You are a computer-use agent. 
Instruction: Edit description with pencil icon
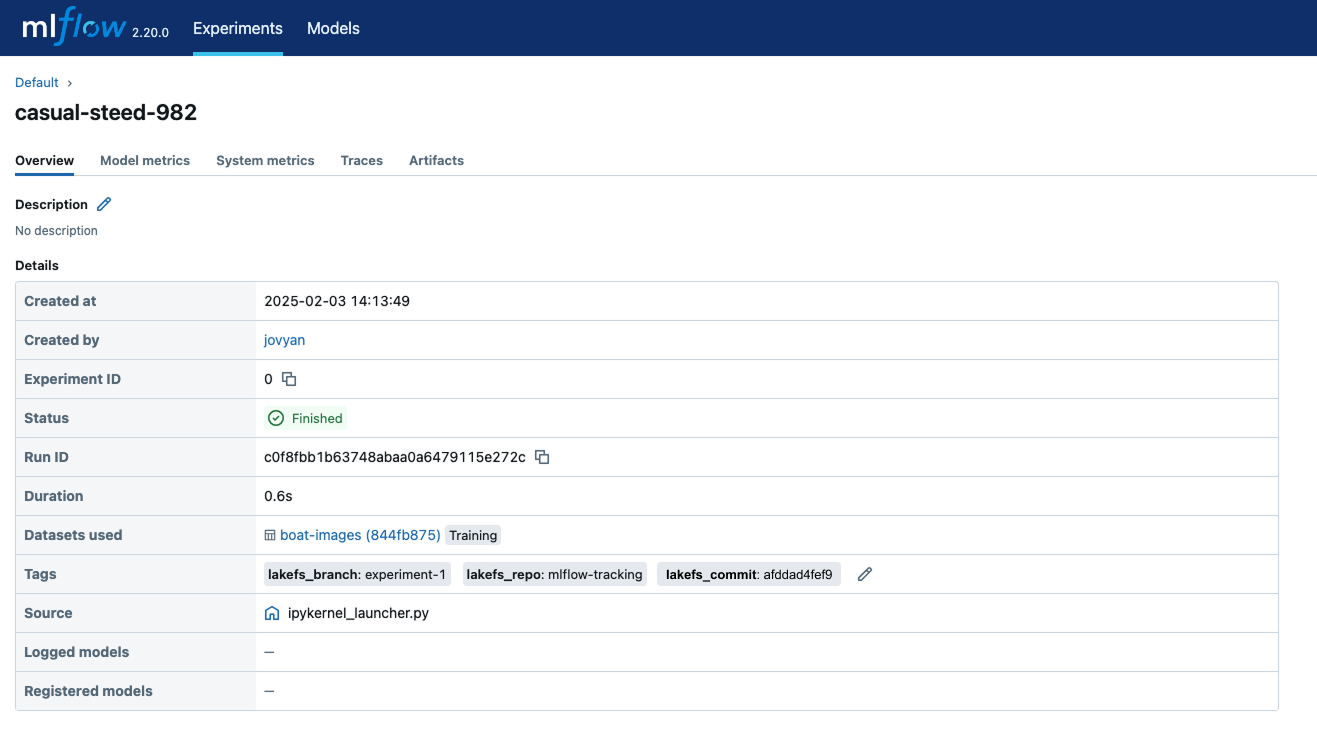tap(104, 204)
